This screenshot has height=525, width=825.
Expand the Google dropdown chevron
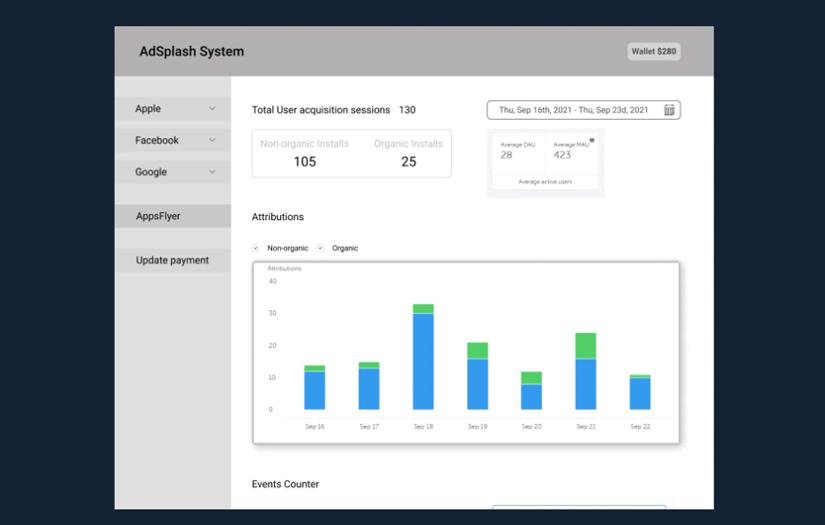click(x=212, y=172)
